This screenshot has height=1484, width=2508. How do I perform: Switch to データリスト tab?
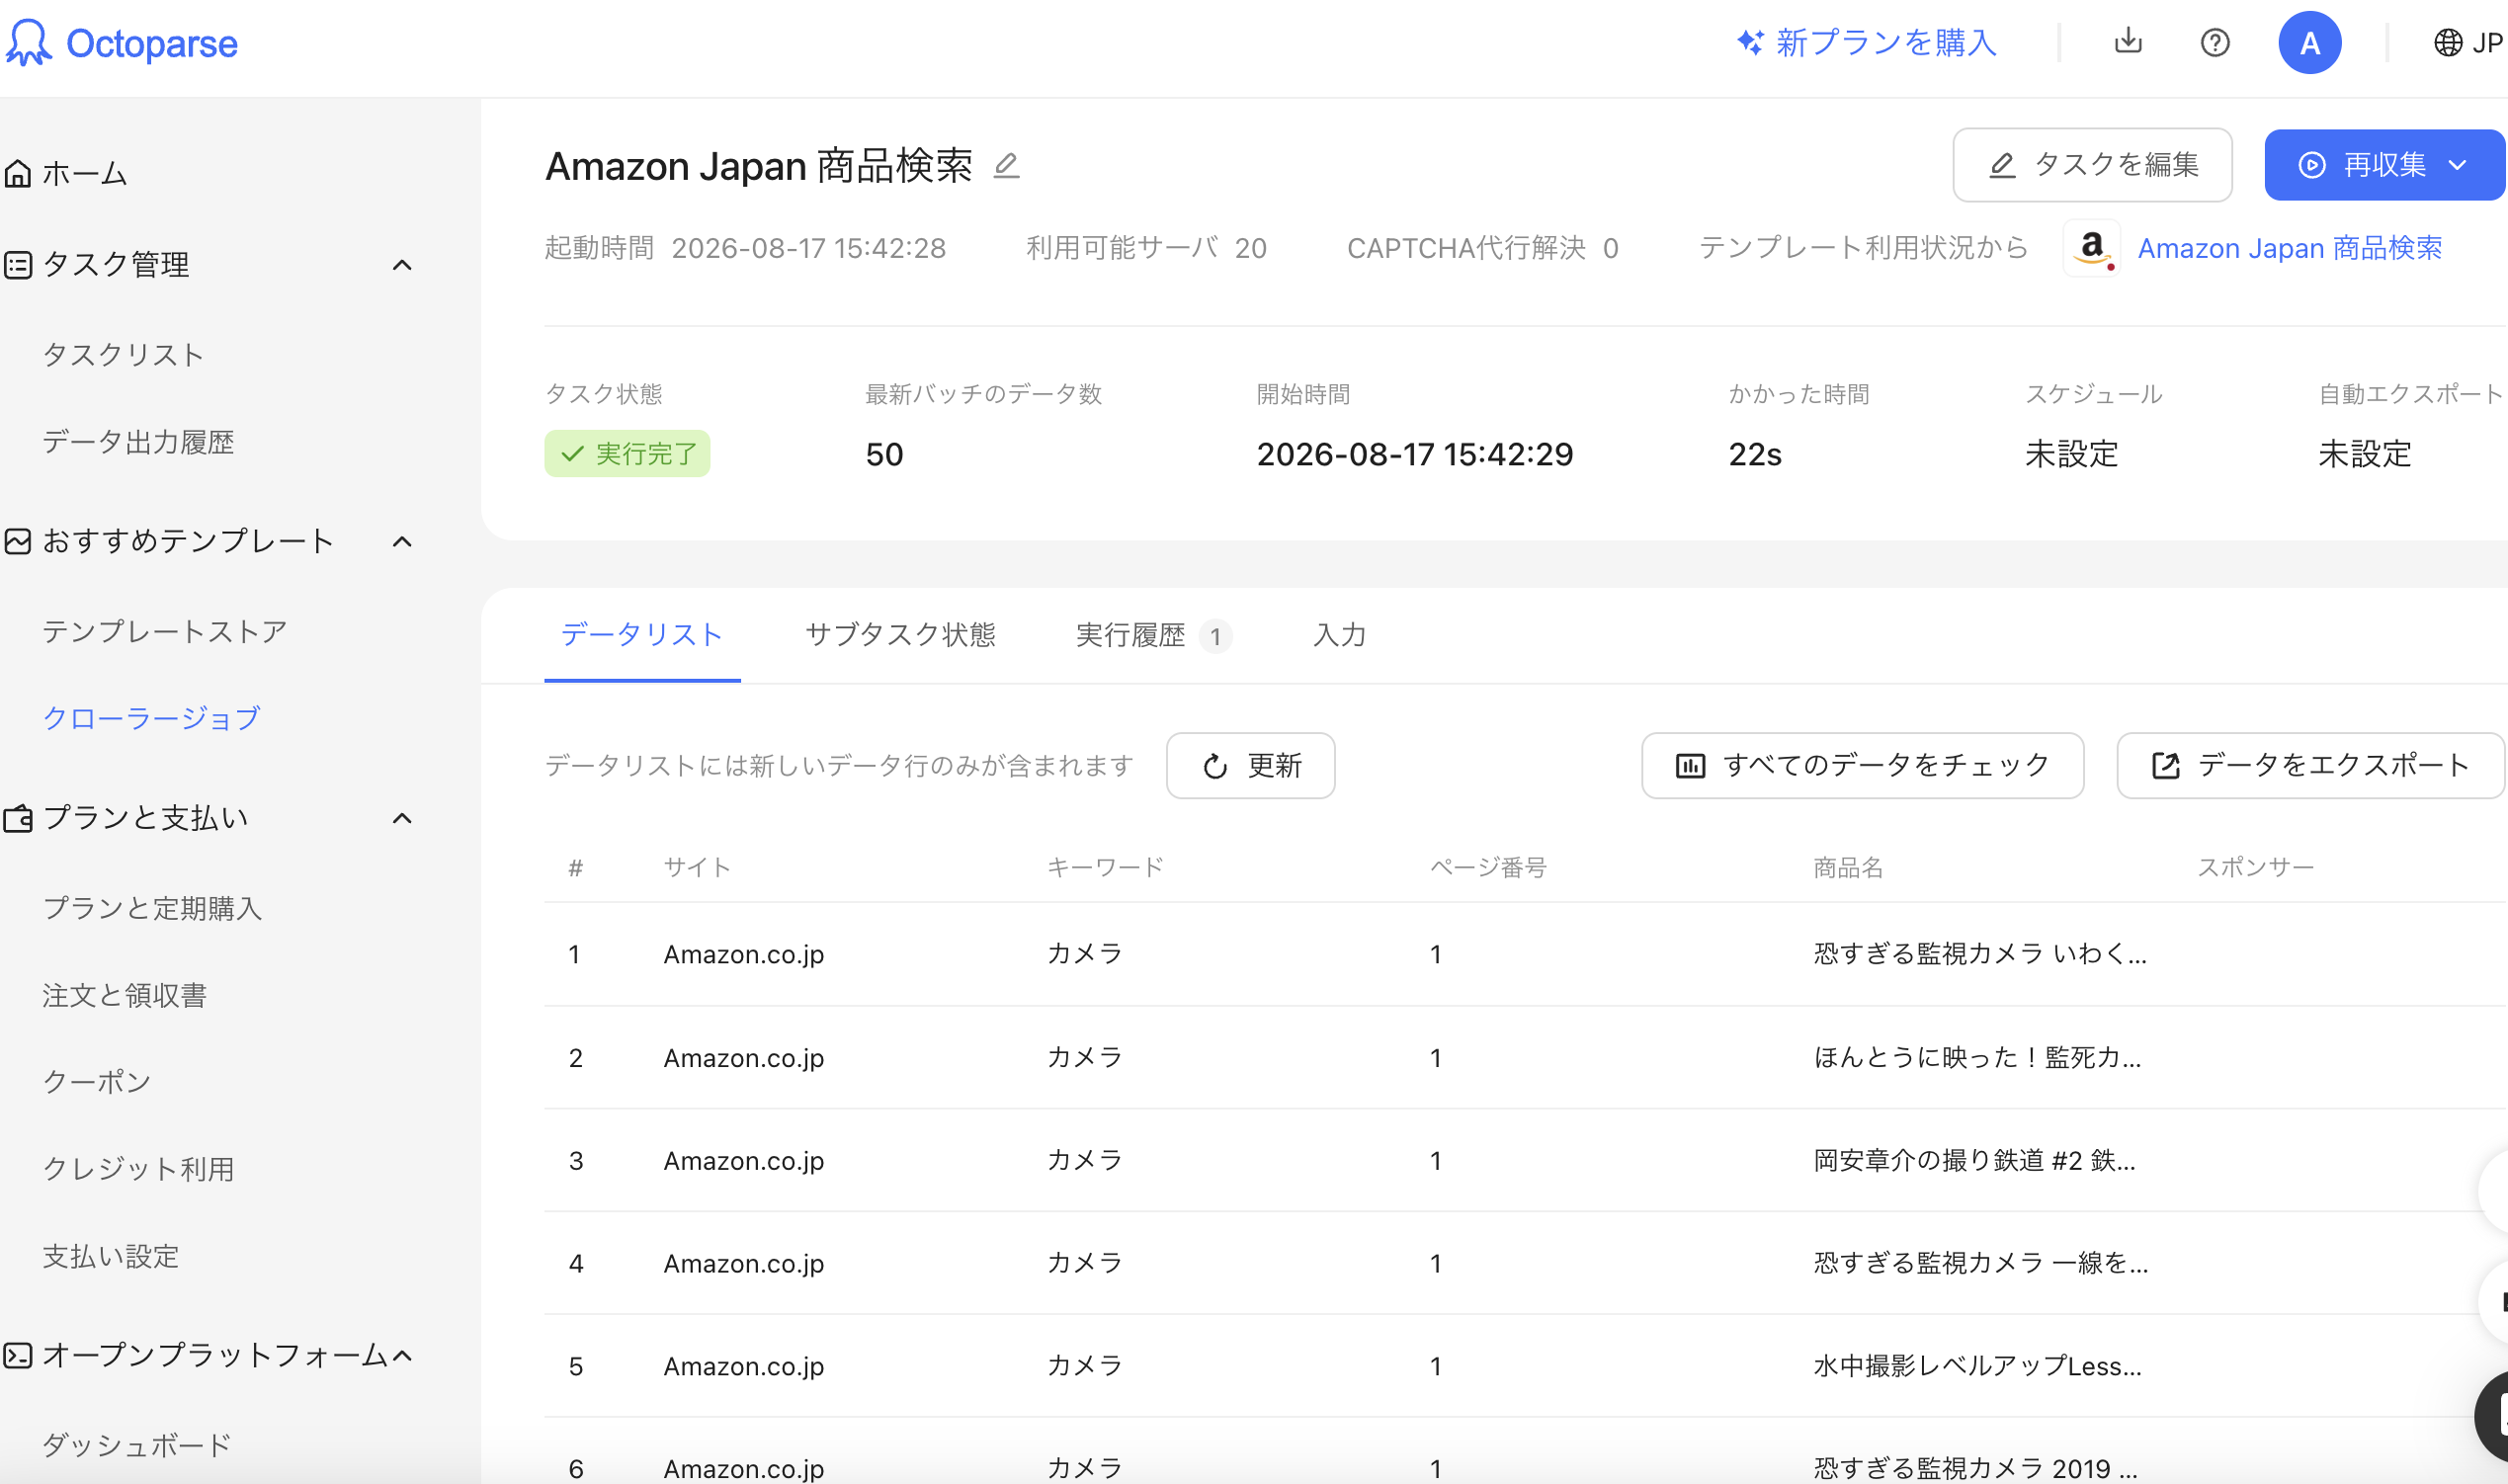click(x=642, y=635)
